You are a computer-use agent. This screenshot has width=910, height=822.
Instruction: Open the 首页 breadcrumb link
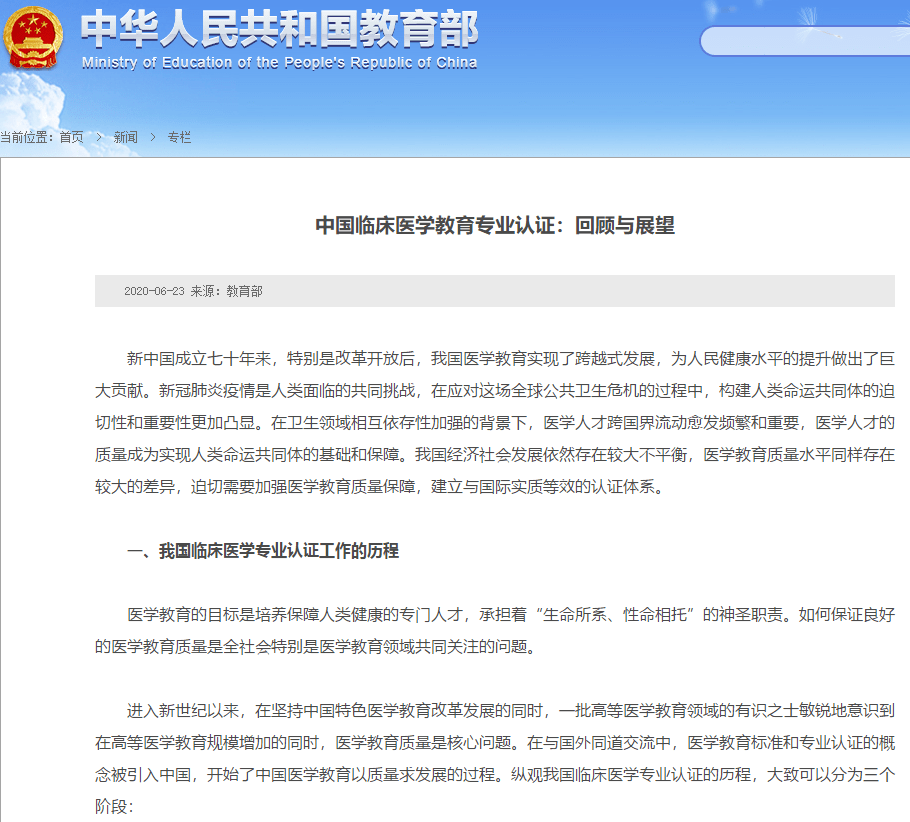click(x=70, y=139)
